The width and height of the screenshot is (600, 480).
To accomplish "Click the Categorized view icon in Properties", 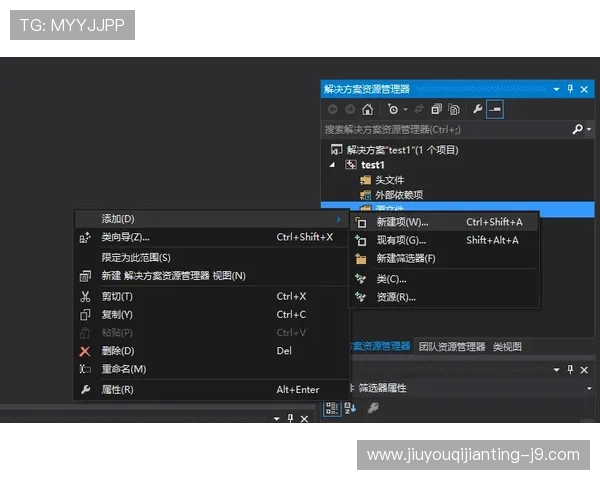I will pos(332,408).
